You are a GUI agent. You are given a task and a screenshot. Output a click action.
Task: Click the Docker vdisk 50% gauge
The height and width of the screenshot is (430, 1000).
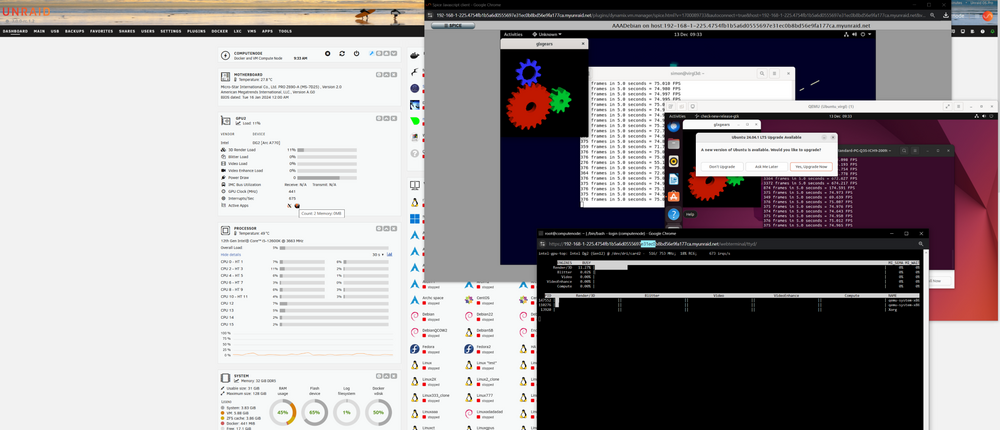pyautogui.click(x=378, y=412)
